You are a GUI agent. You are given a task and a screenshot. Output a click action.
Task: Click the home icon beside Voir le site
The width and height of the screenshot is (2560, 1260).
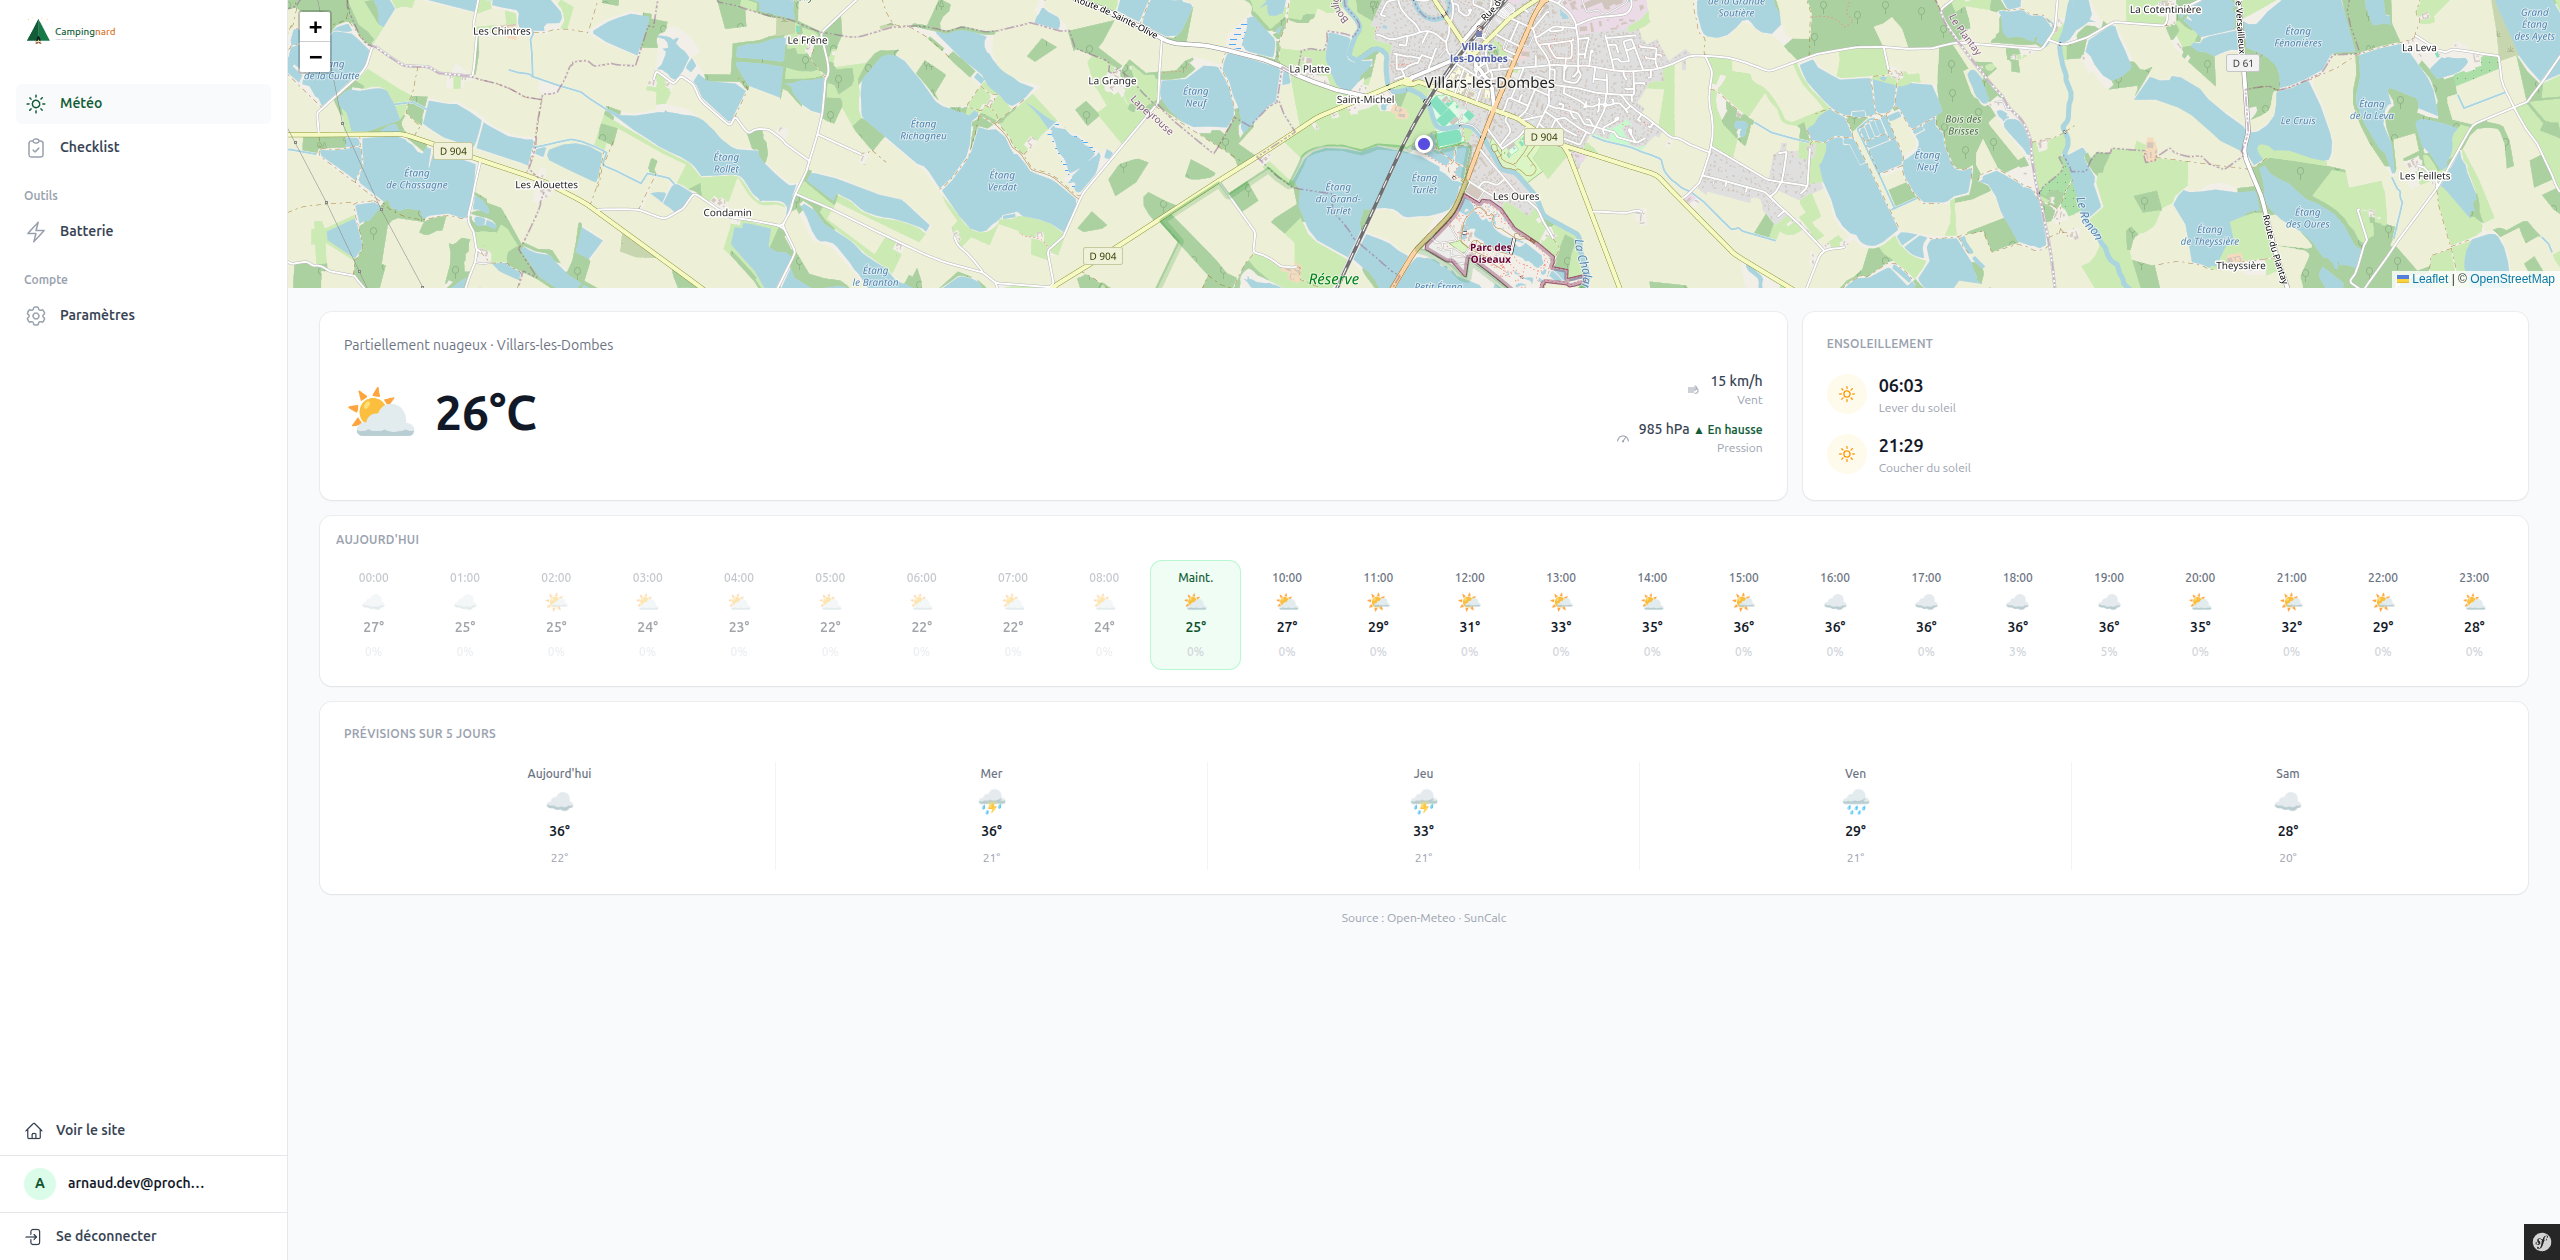coord(34,1131)
